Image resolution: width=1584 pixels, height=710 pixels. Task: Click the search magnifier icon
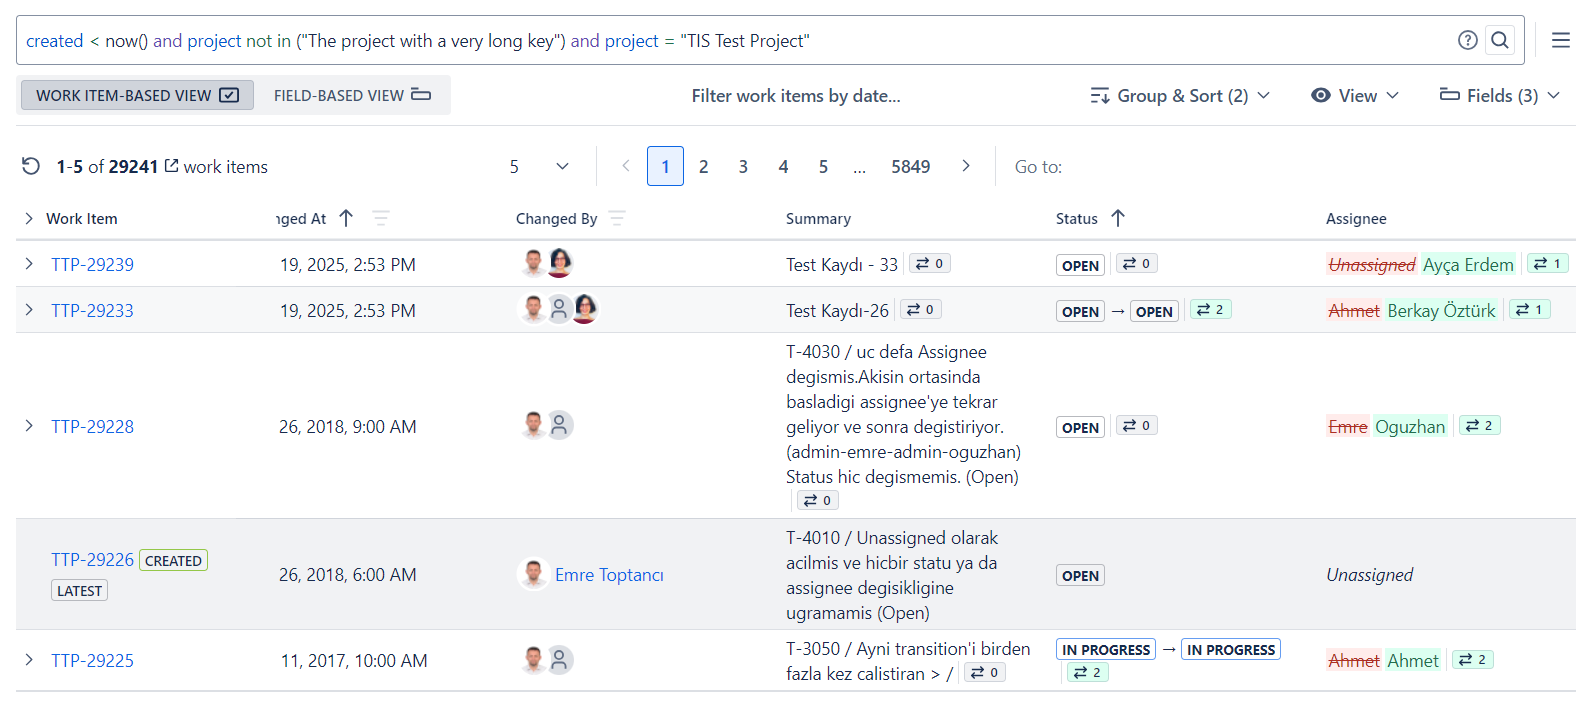(1499, 40)
